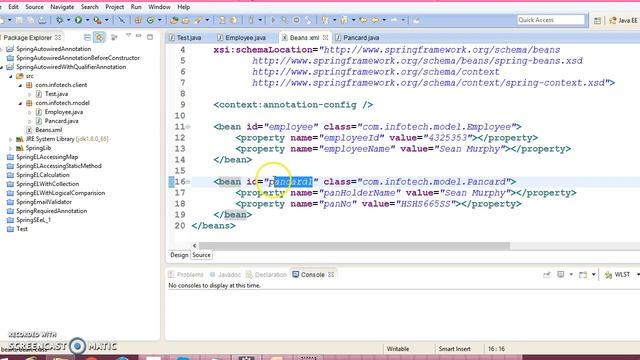Click the Debug toolbar icon

[60, 20]
